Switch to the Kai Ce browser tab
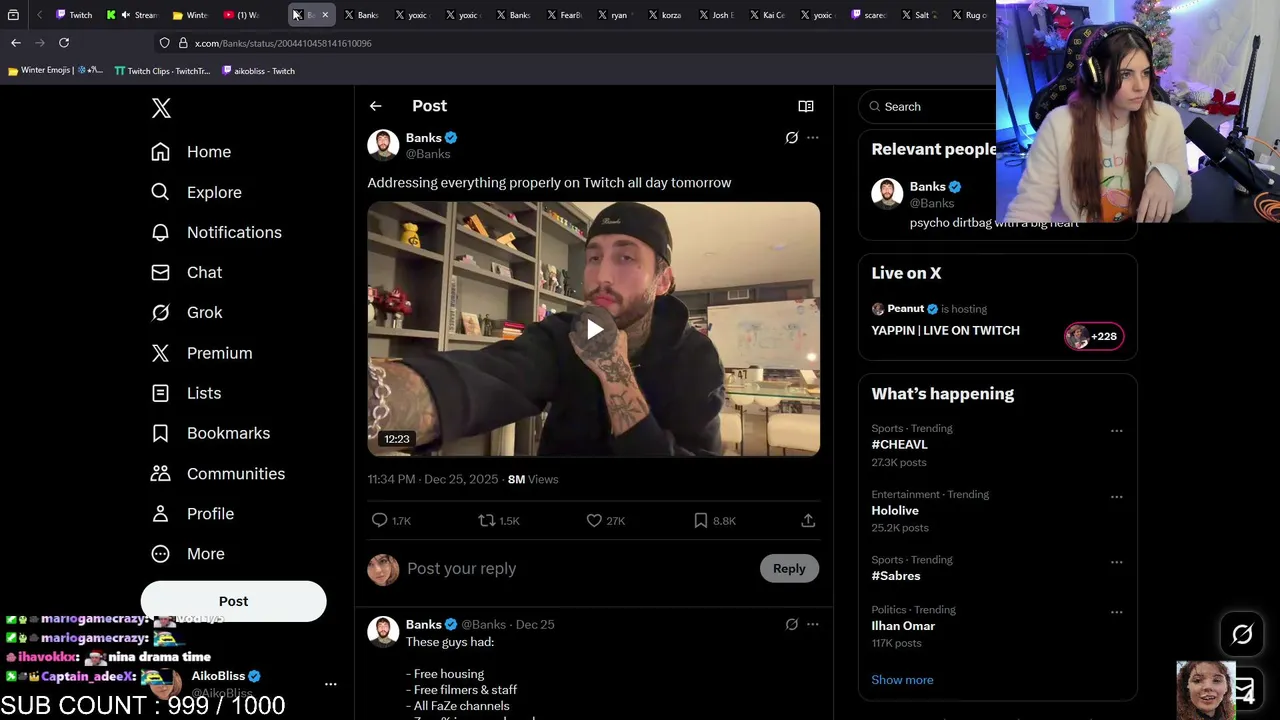The height and width of the screenshot is (720, 1280). click(x=766, y=15)
